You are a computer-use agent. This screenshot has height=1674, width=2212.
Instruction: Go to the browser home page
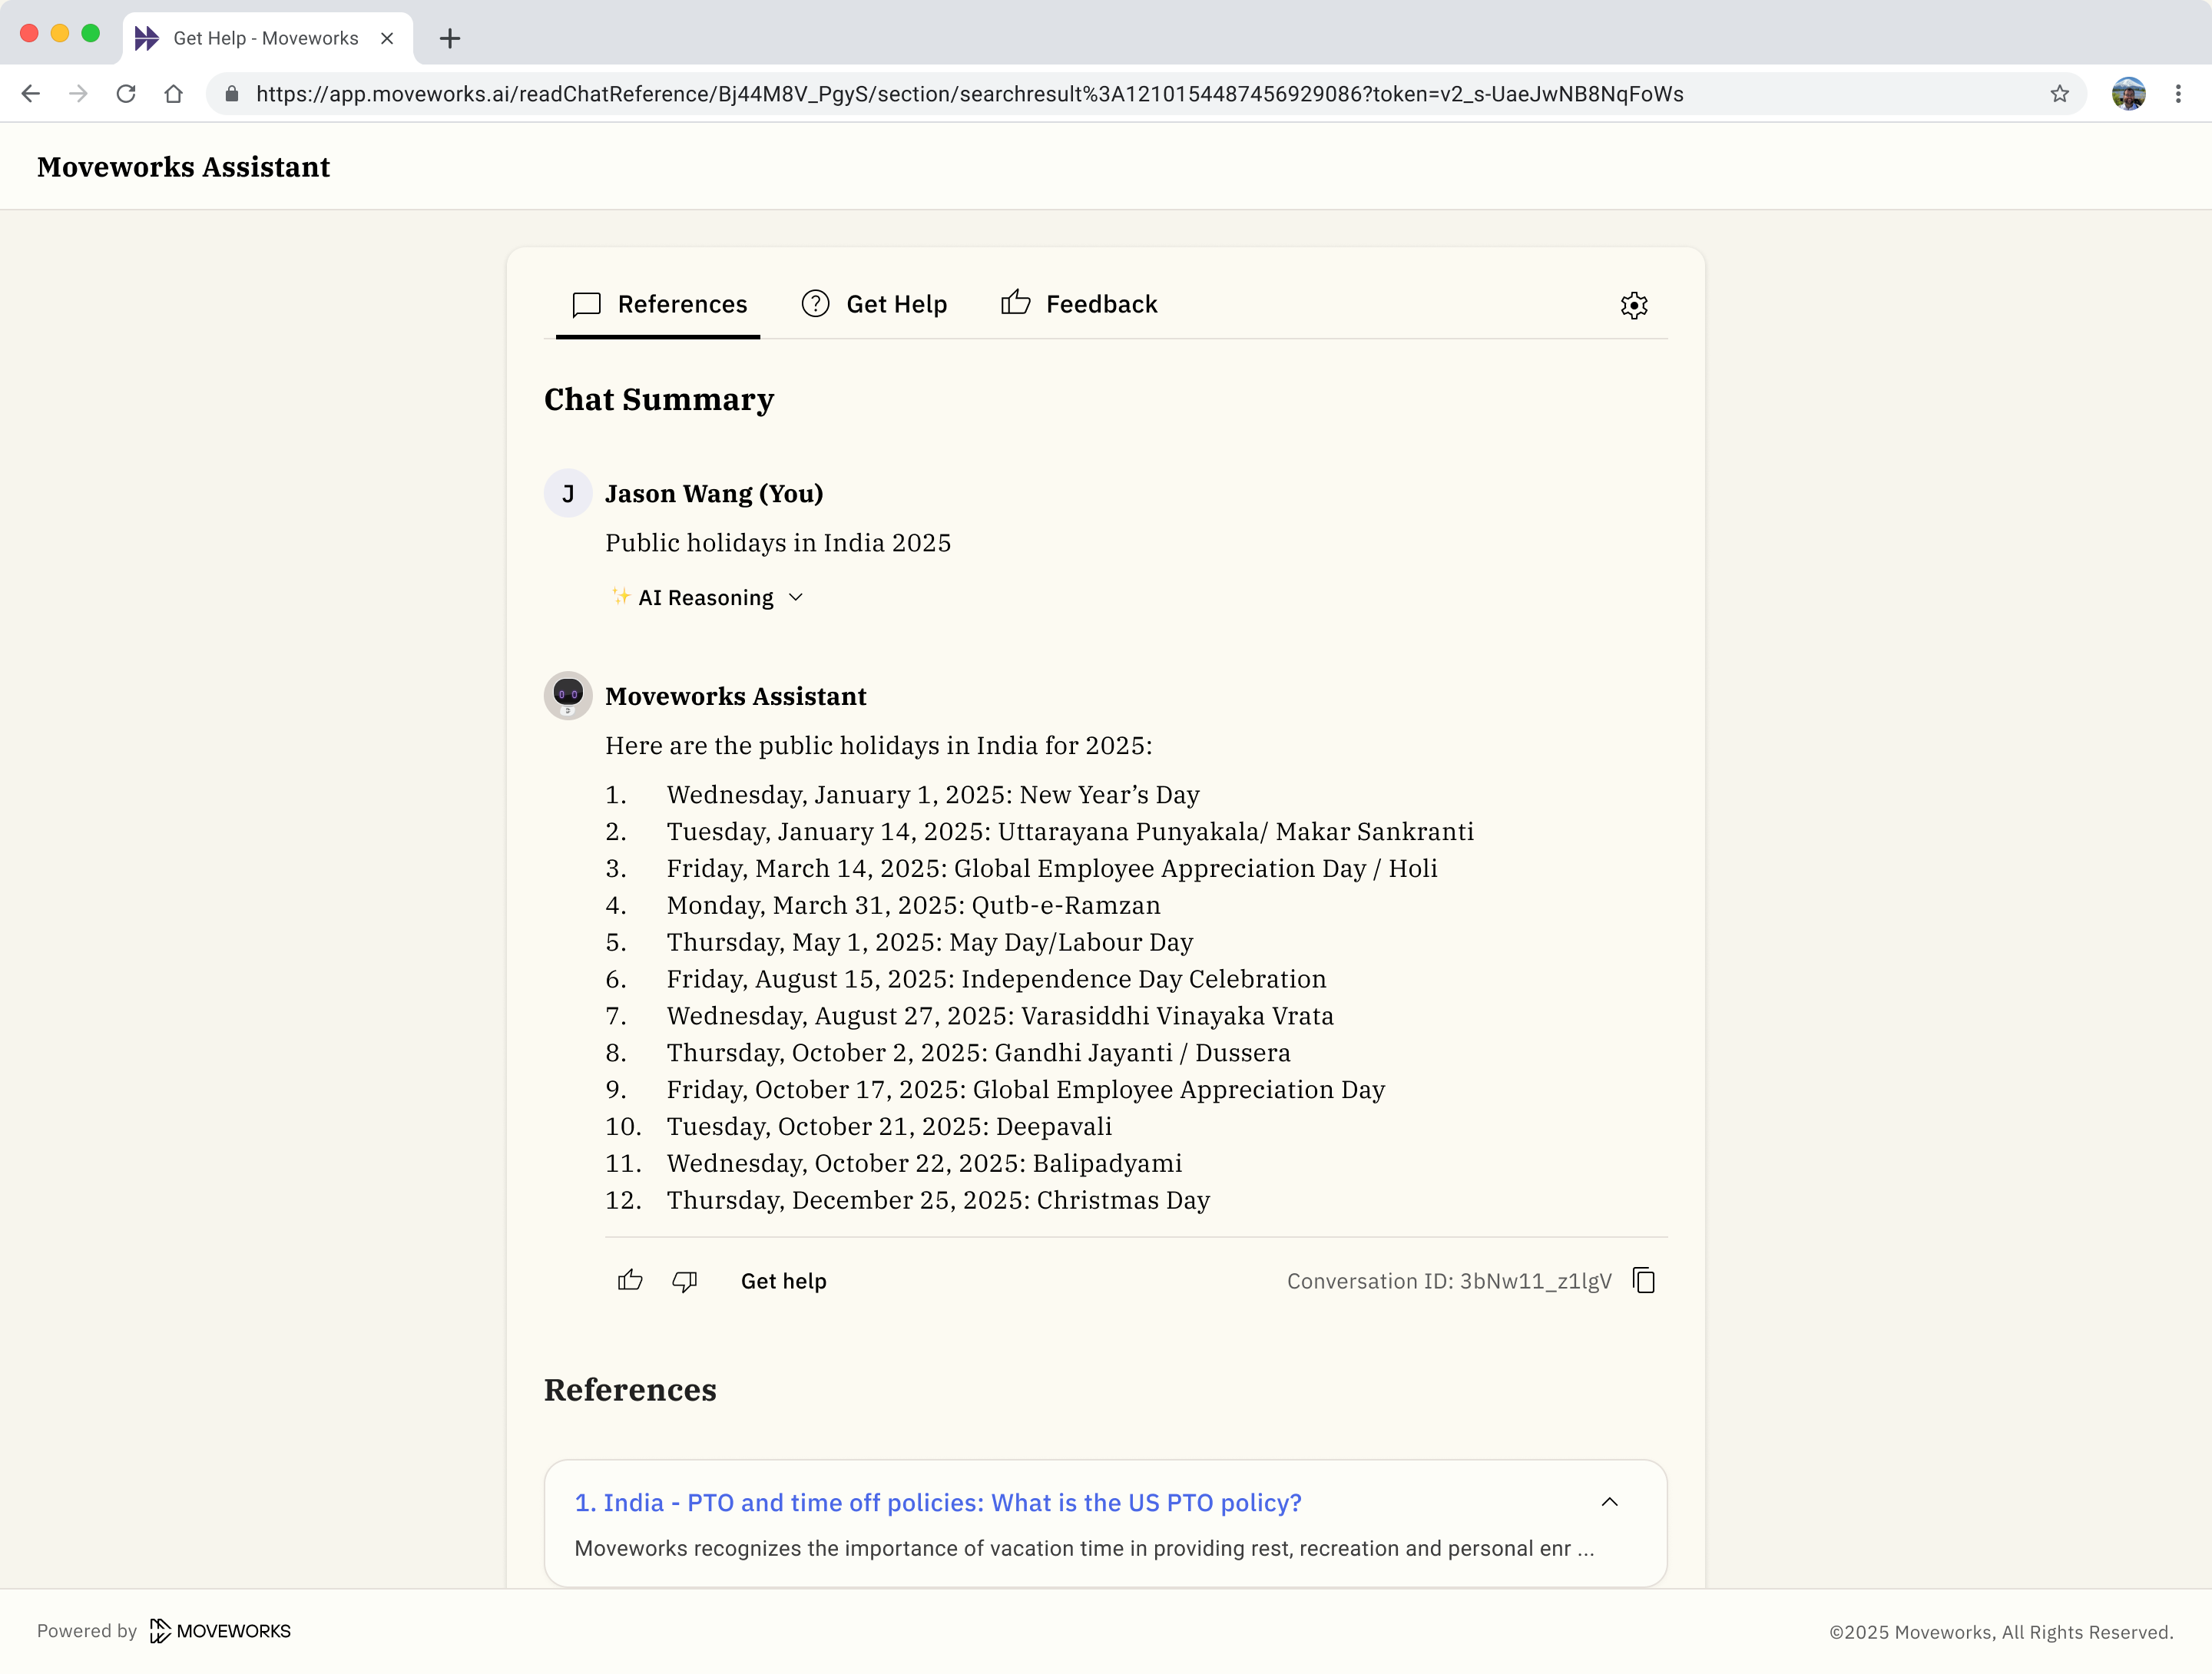(x=174, y=94)
